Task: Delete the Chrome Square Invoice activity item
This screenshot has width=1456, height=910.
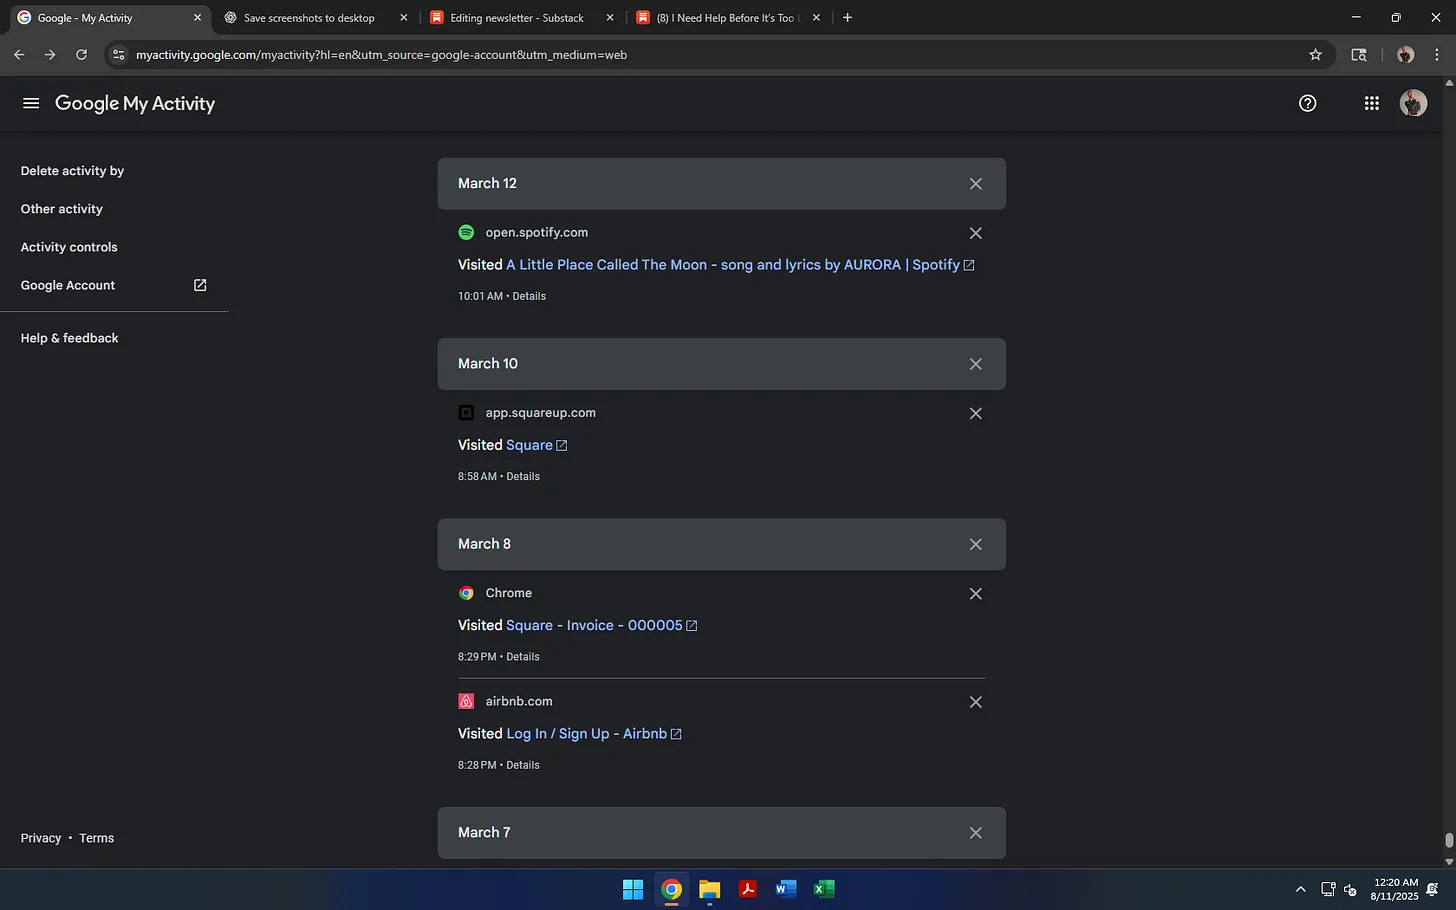Action: pyautogui.click(x=975, y=593)
